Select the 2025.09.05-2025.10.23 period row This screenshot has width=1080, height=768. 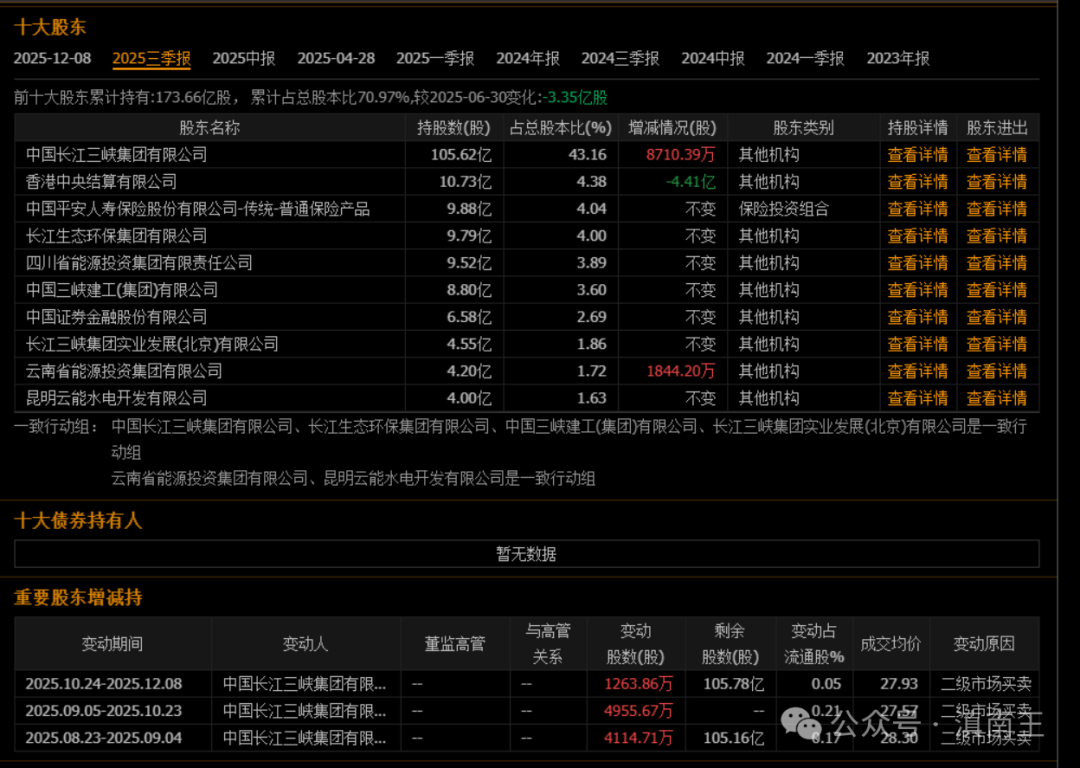point(526,711)
